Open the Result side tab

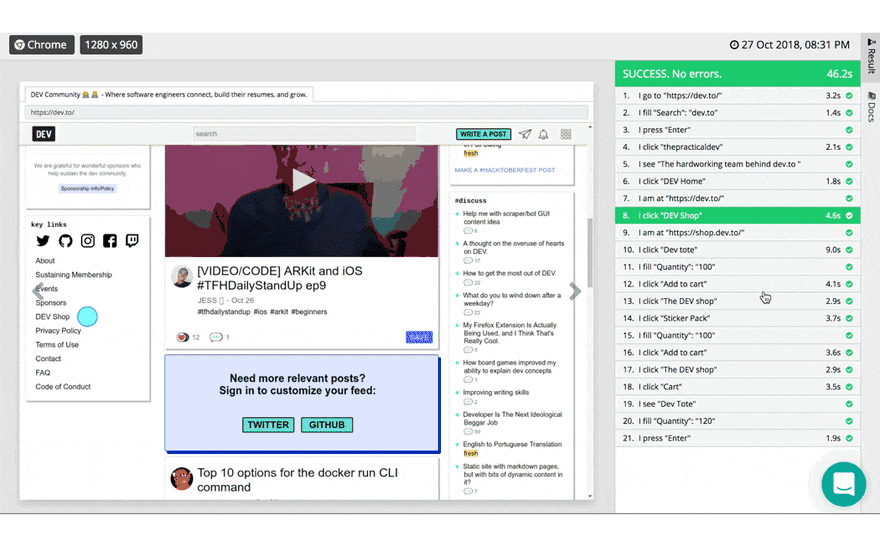(871, 57)
